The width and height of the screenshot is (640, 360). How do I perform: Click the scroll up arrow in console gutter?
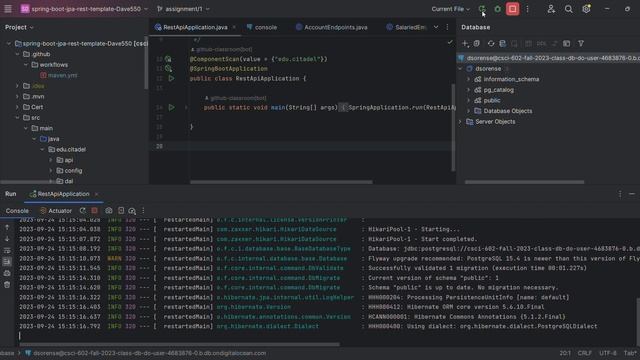click(x=7, y=227)
